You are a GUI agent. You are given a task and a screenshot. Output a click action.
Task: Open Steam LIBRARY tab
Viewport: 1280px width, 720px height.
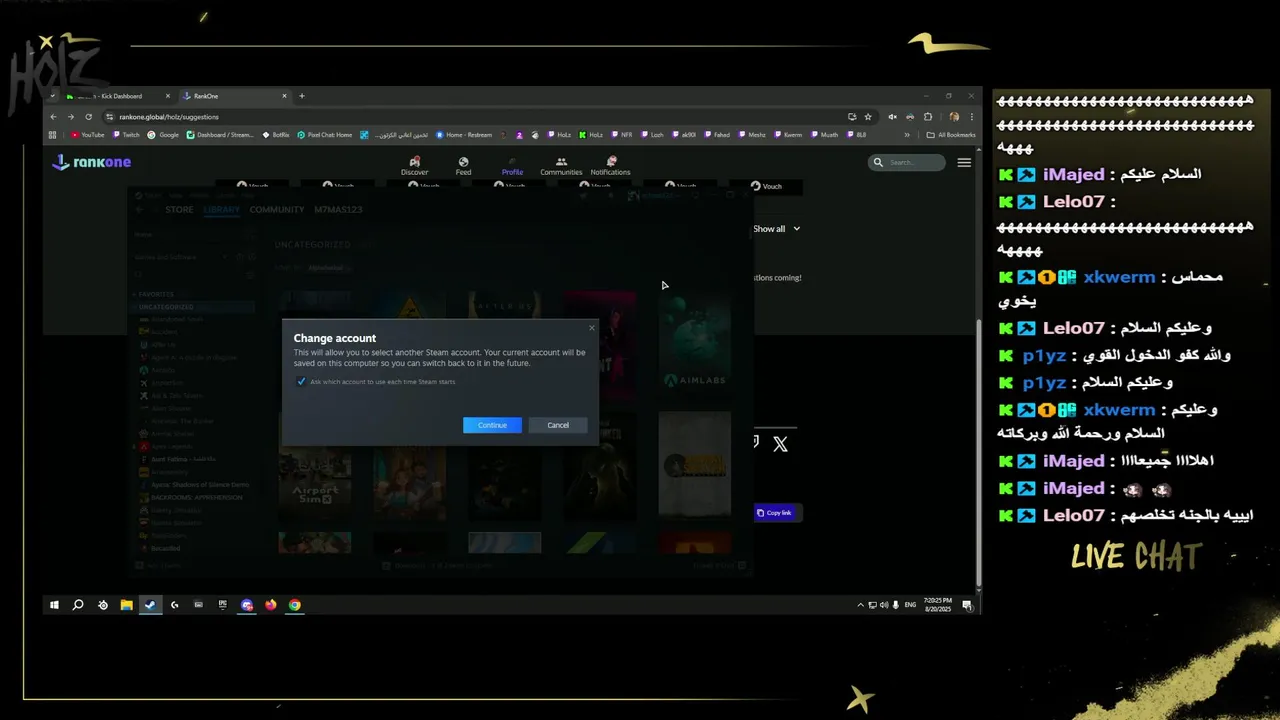221,210
